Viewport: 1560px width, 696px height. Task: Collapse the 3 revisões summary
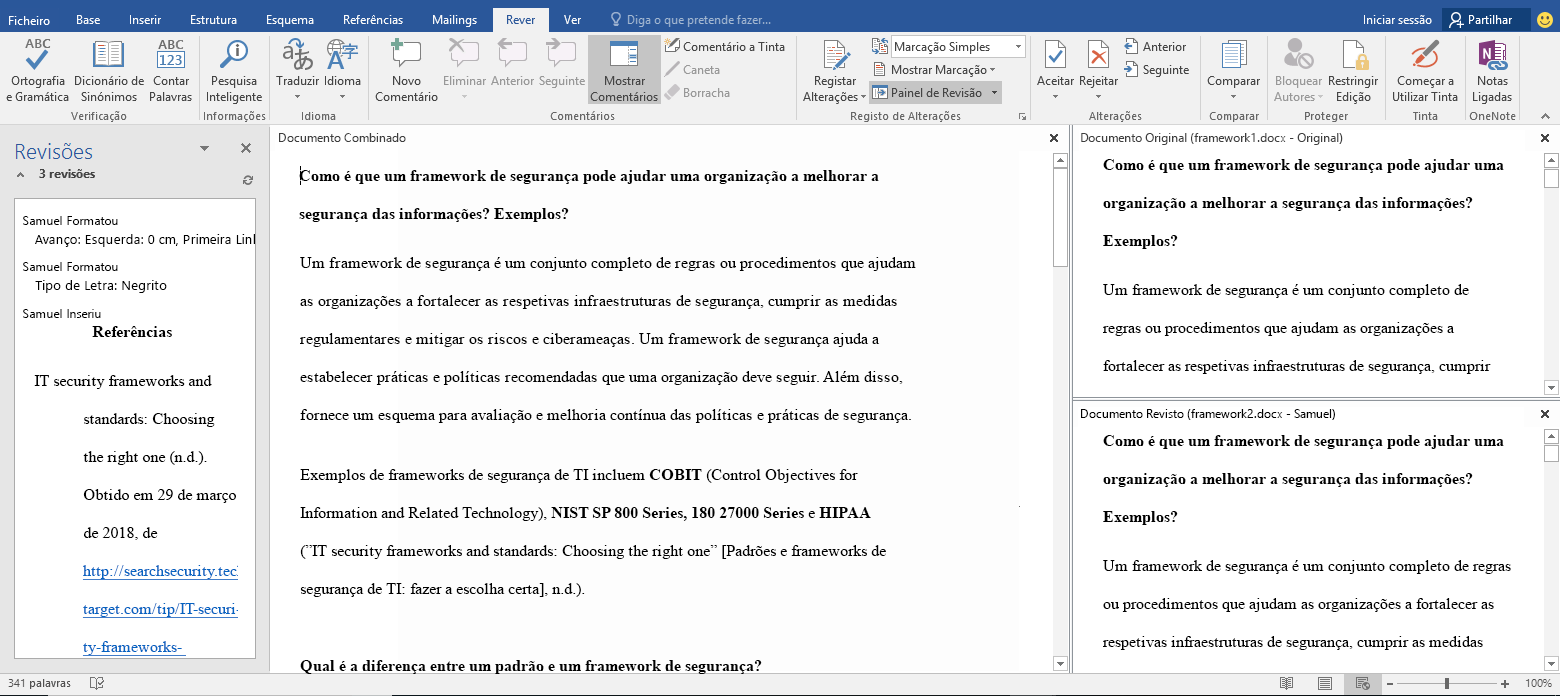pyautogui.click(x=19, y=174)
